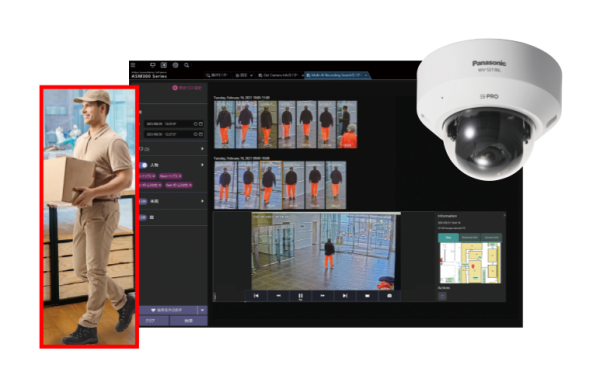
Task: Toggle the person (人物) search switch
Action: coord(143,165)
